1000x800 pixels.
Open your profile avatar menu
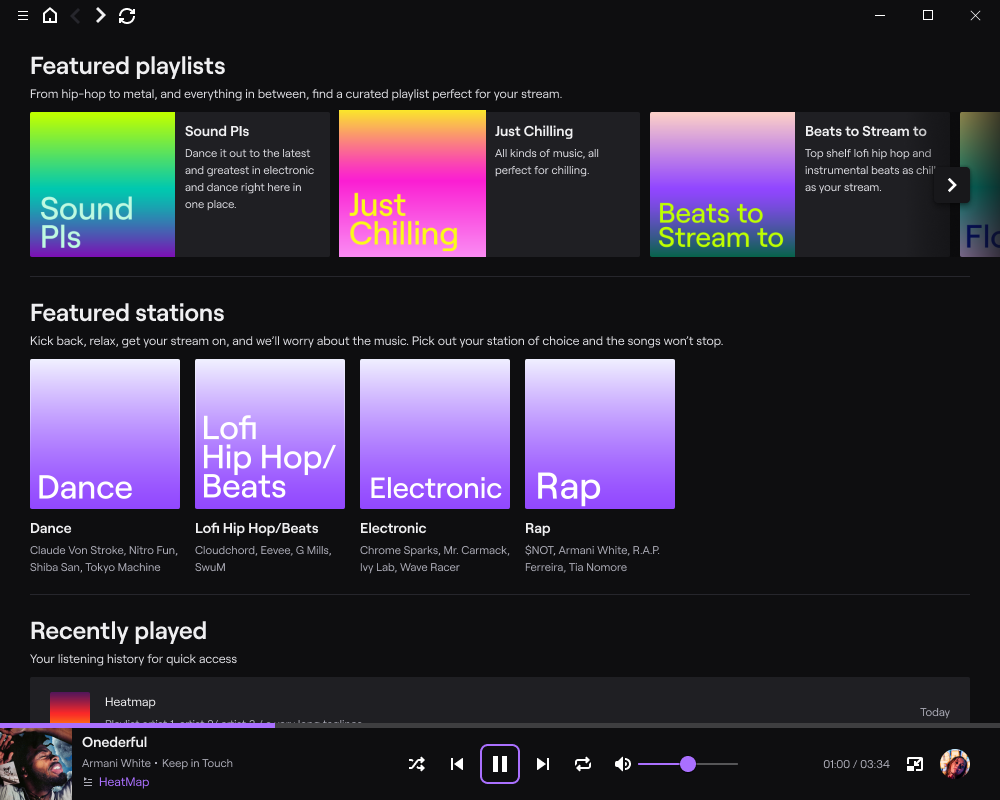[955, 764]
